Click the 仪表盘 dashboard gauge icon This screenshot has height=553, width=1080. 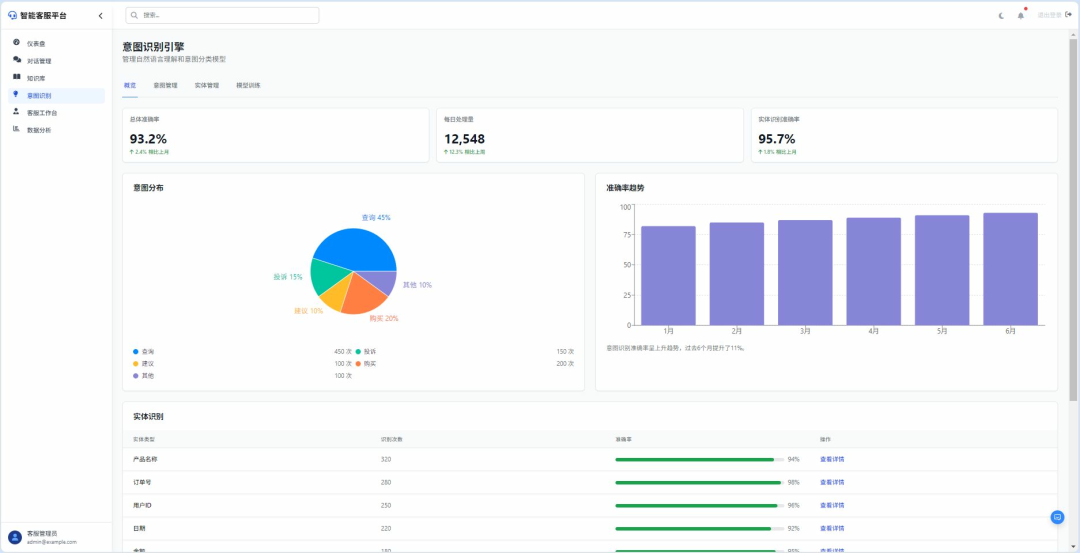coord(16,43)
